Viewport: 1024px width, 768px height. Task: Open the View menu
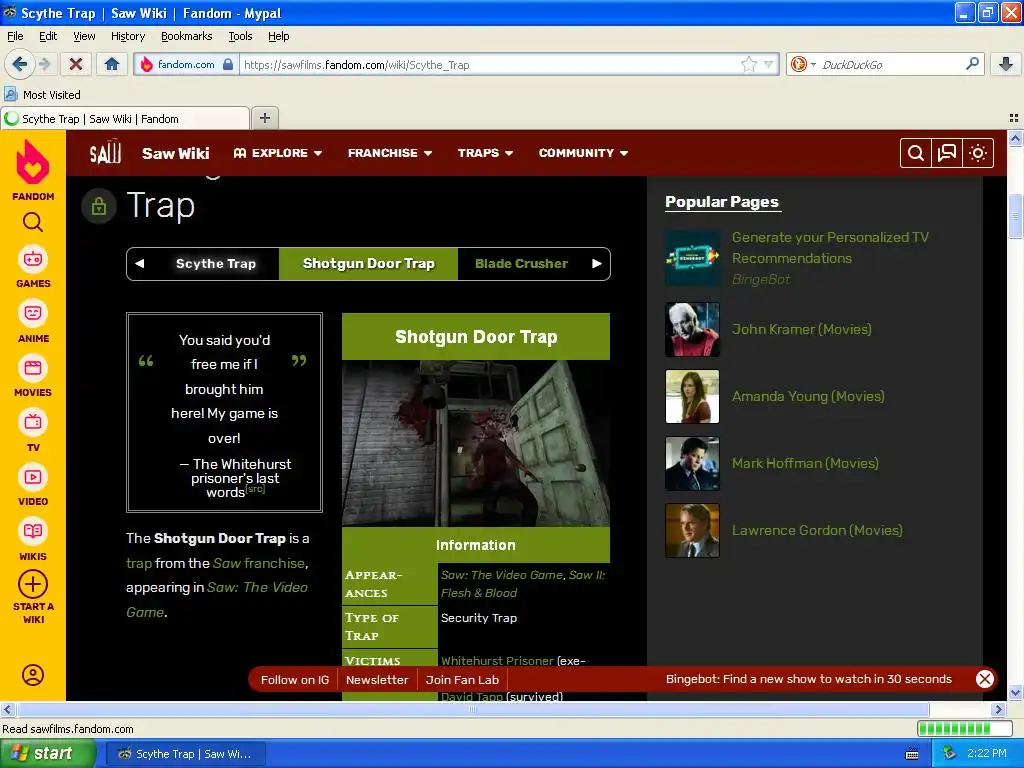(x=84, y=36)
